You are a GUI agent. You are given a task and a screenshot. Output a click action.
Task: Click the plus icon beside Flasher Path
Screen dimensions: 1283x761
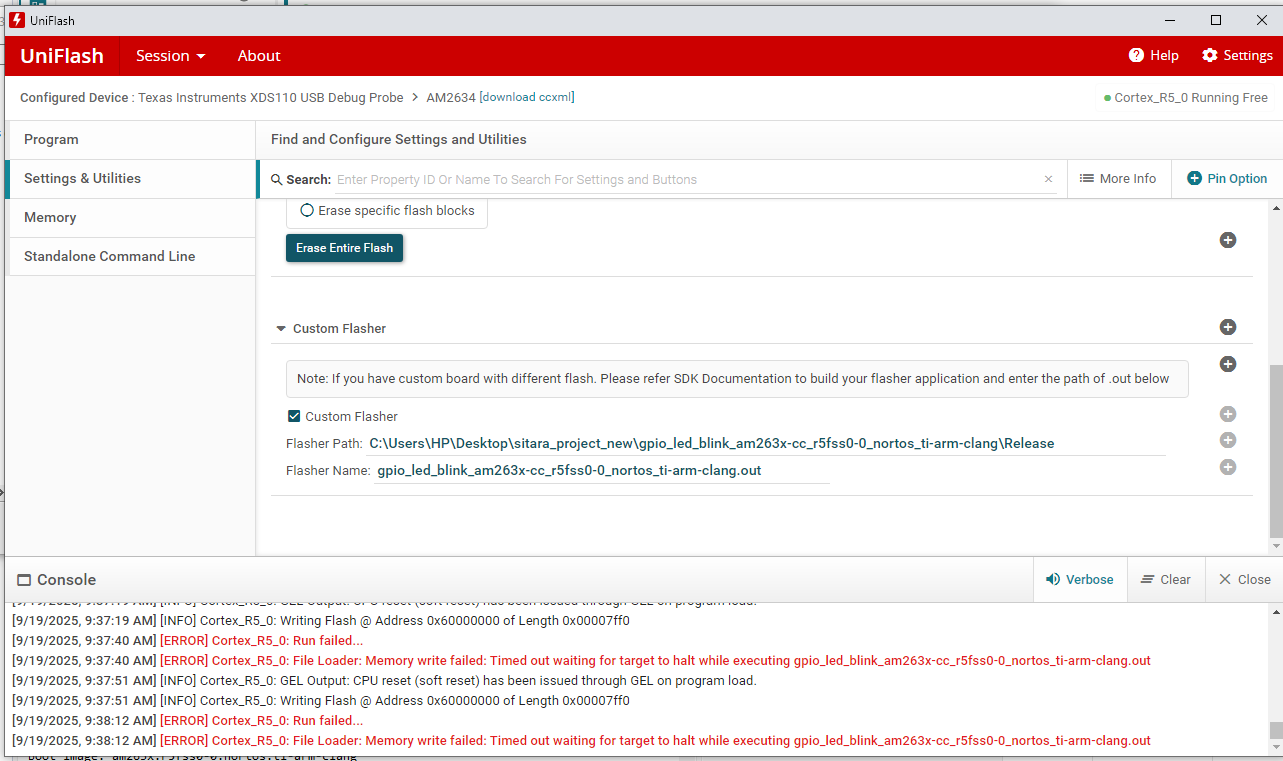[1228, 440]
